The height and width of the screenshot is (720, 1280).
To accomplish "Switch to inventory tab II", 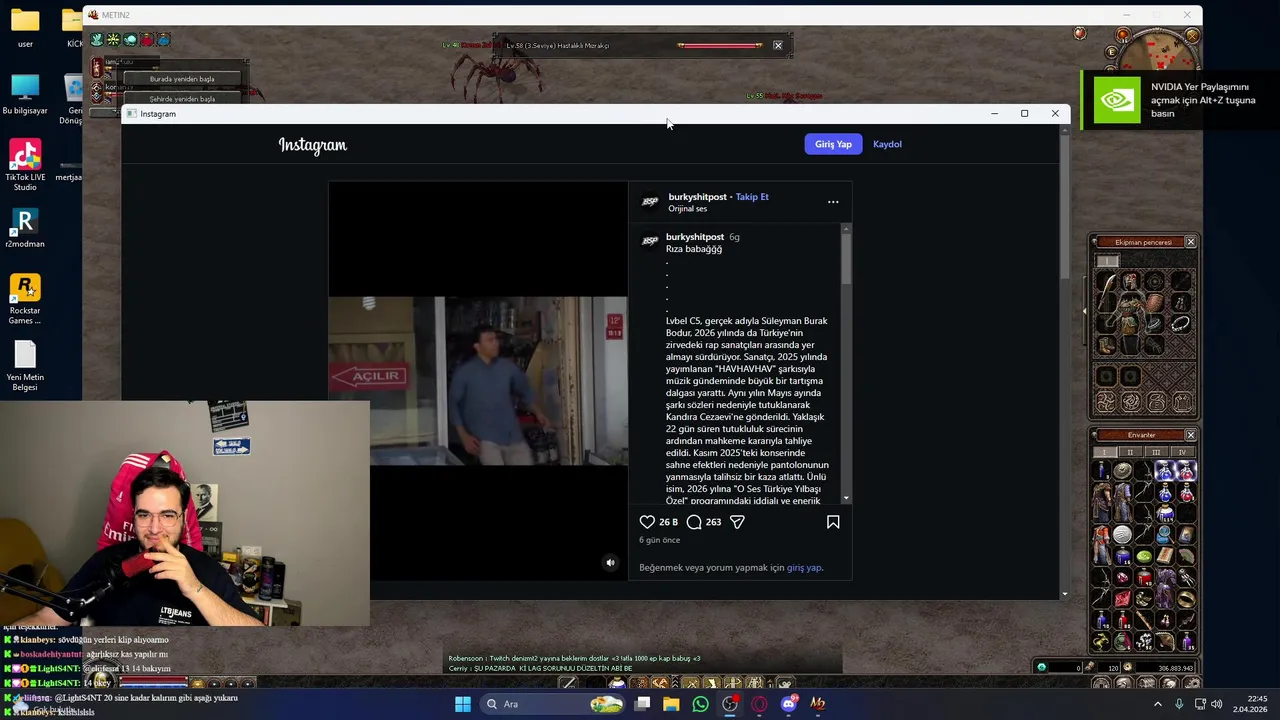I will 1130,452.
